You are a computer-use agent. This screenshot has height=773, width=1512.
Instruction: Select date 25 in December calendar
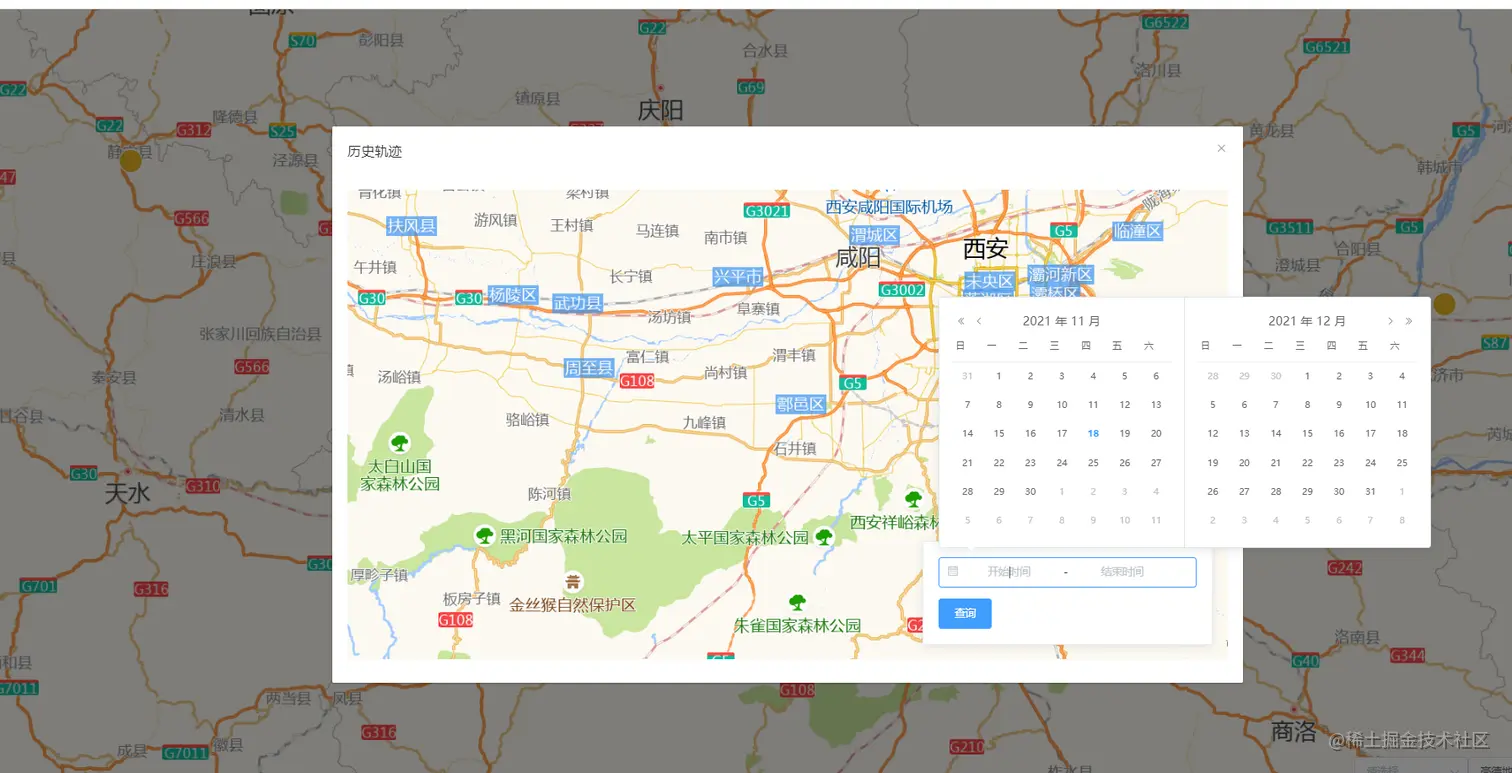coord(1402,462)
